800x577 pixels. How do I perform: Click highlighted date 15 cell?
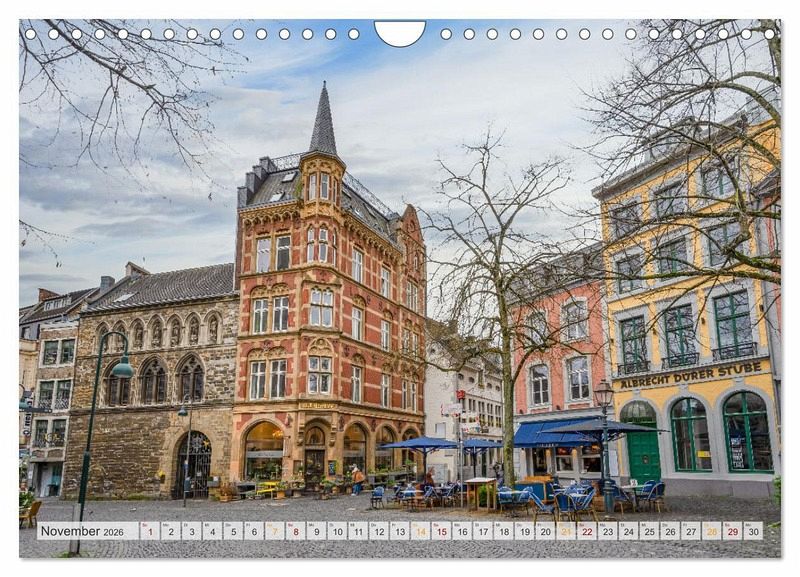pos(441,531)
